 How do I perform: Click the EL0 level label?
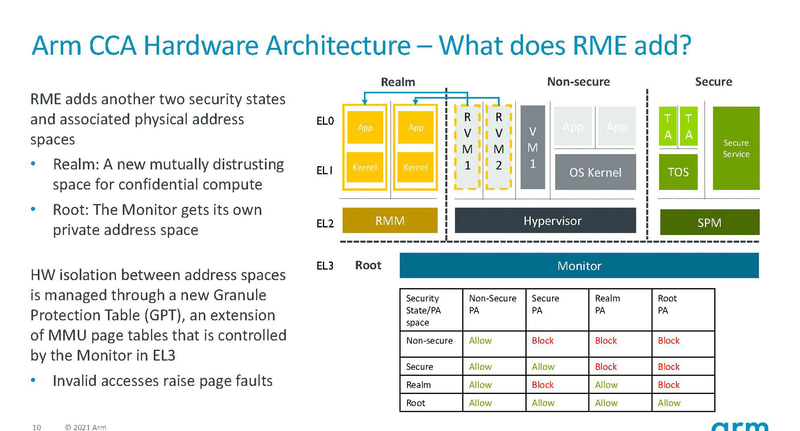click(x=325, y=121)
